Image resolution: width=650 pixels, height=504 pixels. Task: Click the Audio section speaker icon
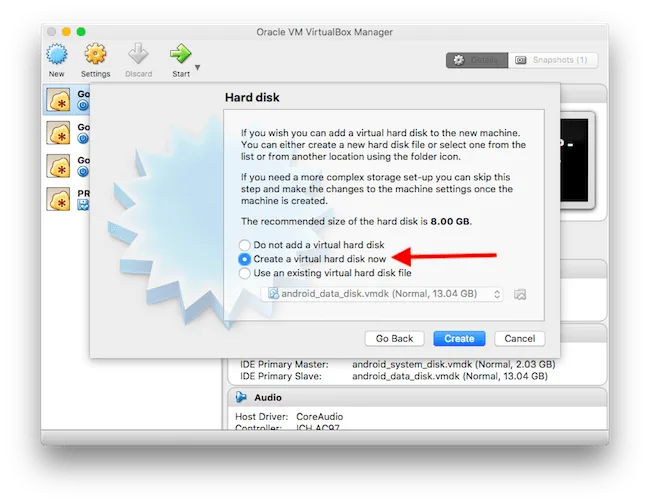click(241, 397)
